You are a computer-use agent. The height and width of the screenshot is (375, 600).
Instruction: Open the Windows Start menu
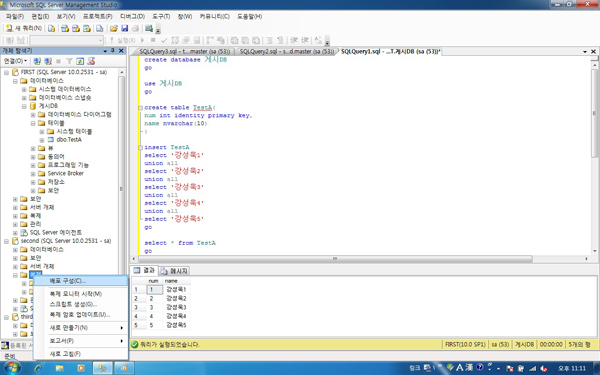(11, 368)
